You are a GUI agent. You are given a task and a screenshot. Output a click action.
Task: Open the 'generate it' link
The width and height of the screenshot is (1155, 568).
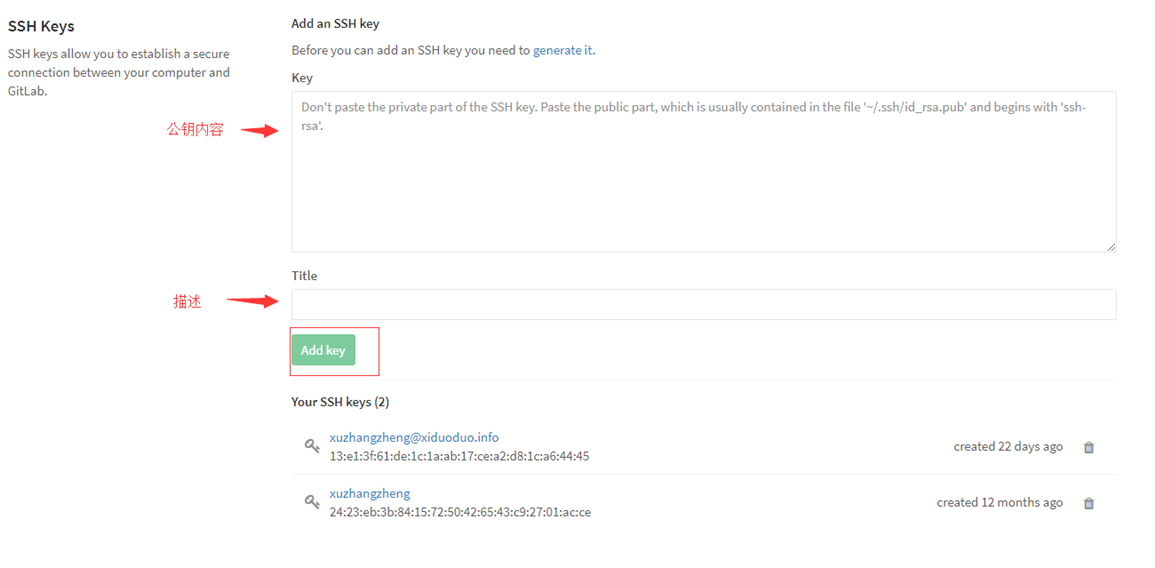coord(563,51)
